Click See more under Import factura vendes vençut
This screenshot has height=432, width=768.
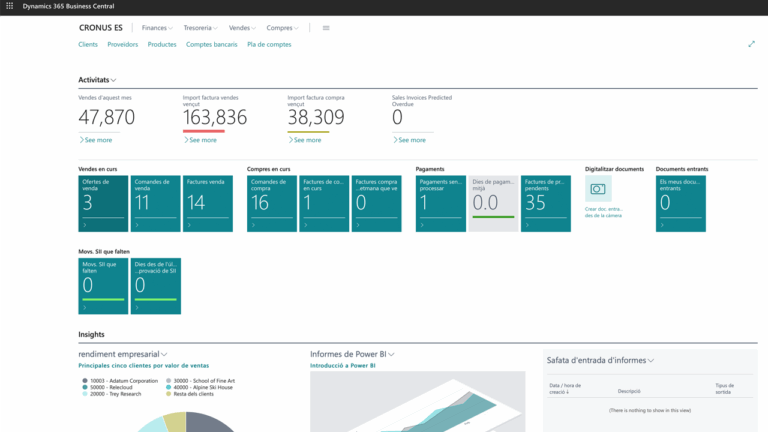click(x=200, y=140)
